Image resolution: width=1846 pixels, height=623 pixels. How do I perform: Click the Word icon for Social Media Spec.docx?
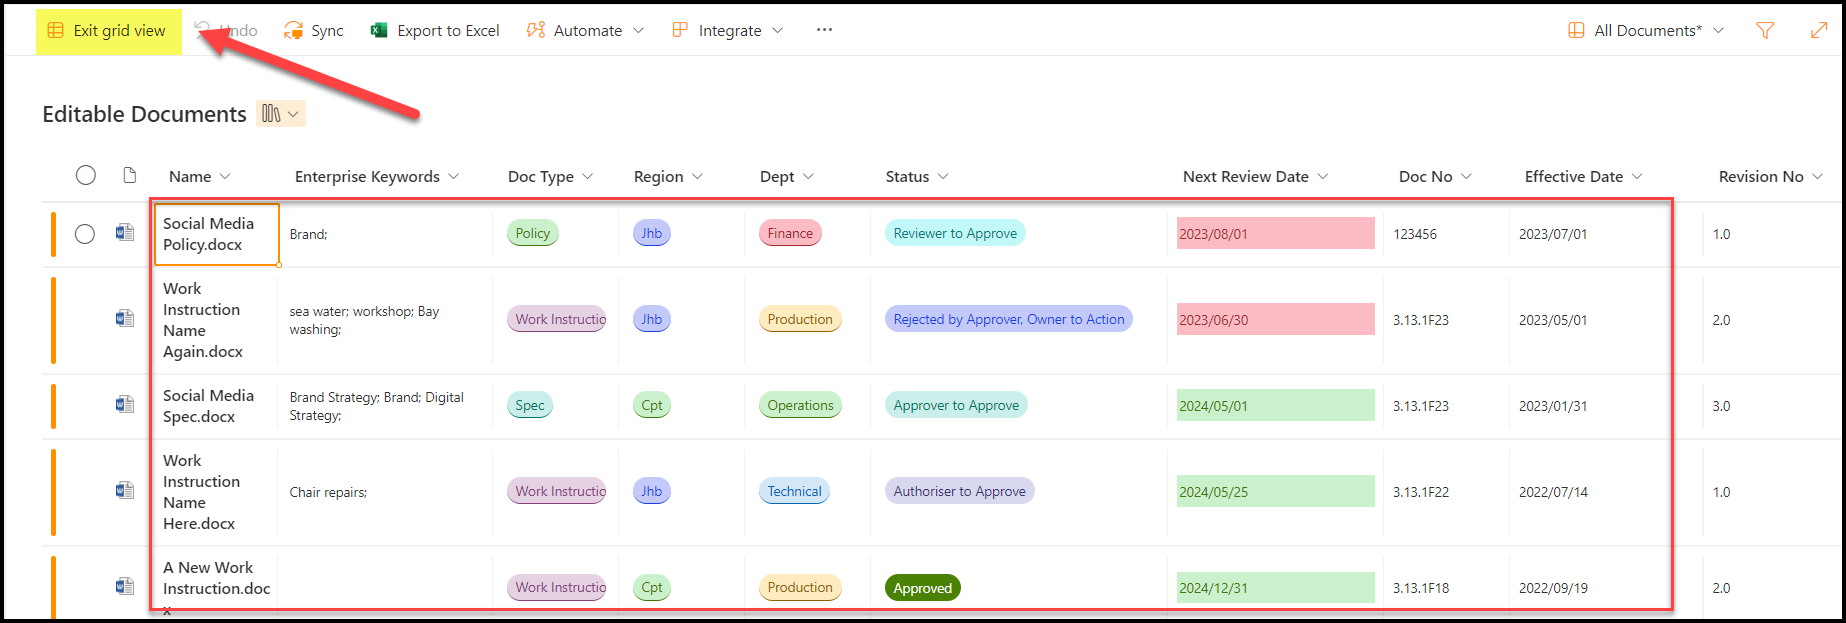[x=125, y=405]
